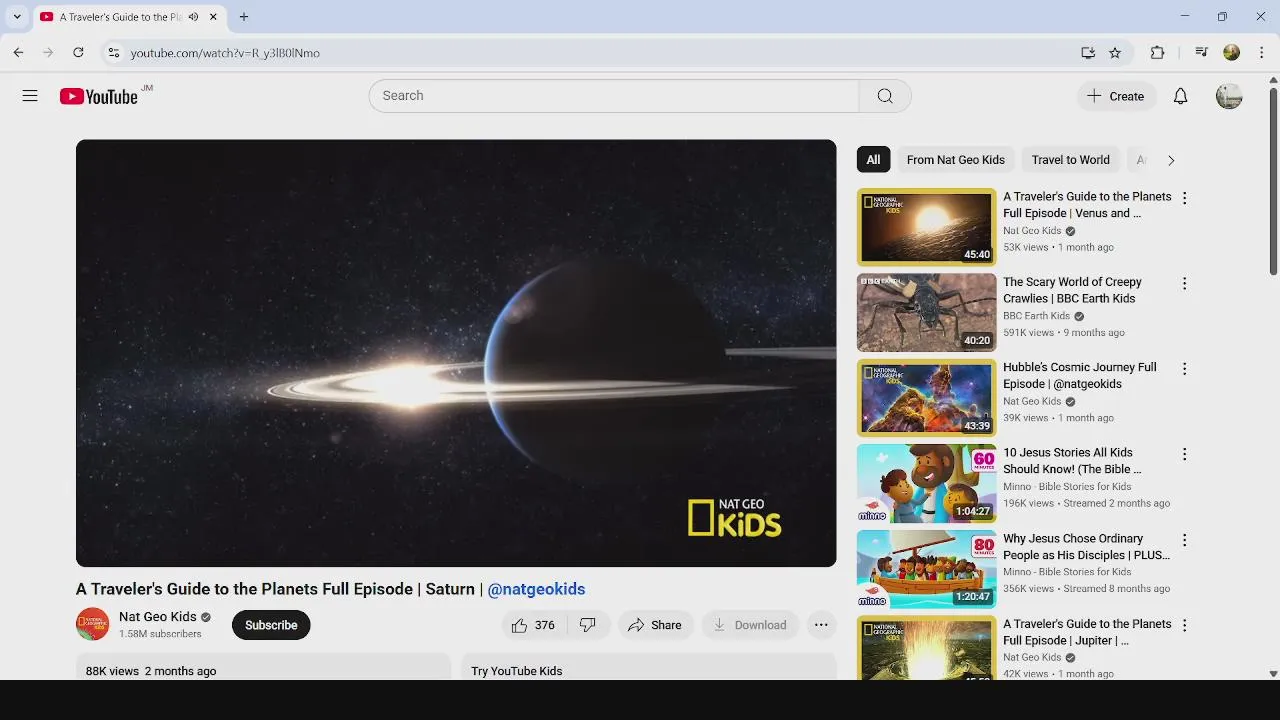1280x720 pixels.
Task: Open options for Creepy Crawlies suggestion
Action: (x=1184, y=283)
